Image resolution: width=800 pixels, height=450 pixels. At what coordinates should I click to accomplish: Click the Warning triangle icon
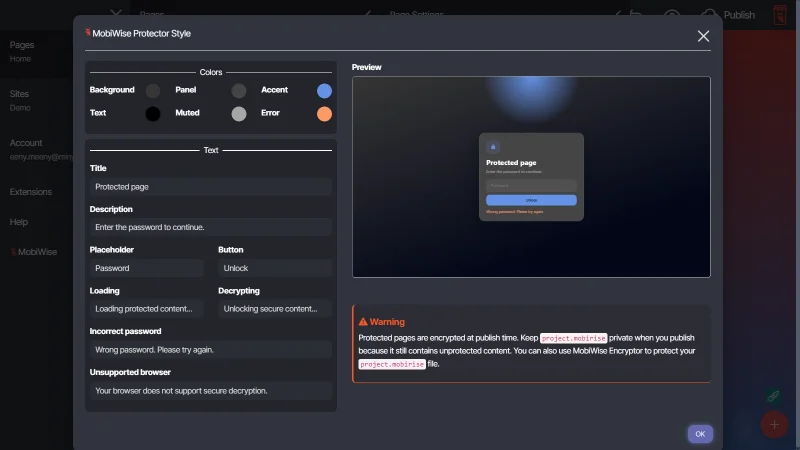[x=363, y=321]
